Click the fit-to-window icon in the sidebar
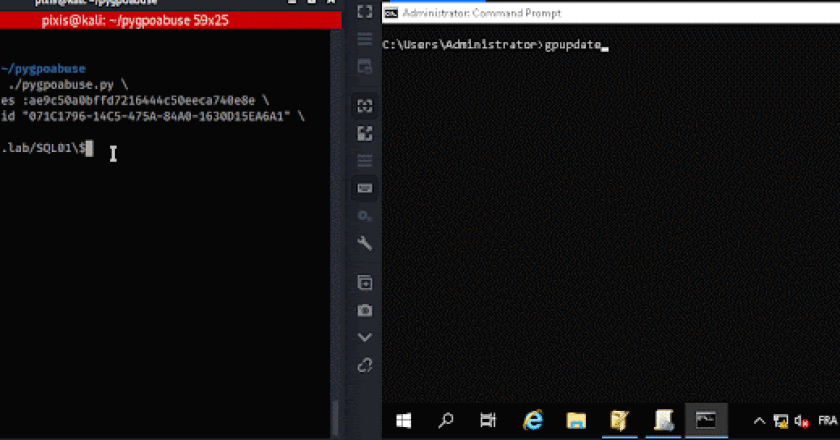This screenshot has height=440, width=840. (x=364, y=106)
